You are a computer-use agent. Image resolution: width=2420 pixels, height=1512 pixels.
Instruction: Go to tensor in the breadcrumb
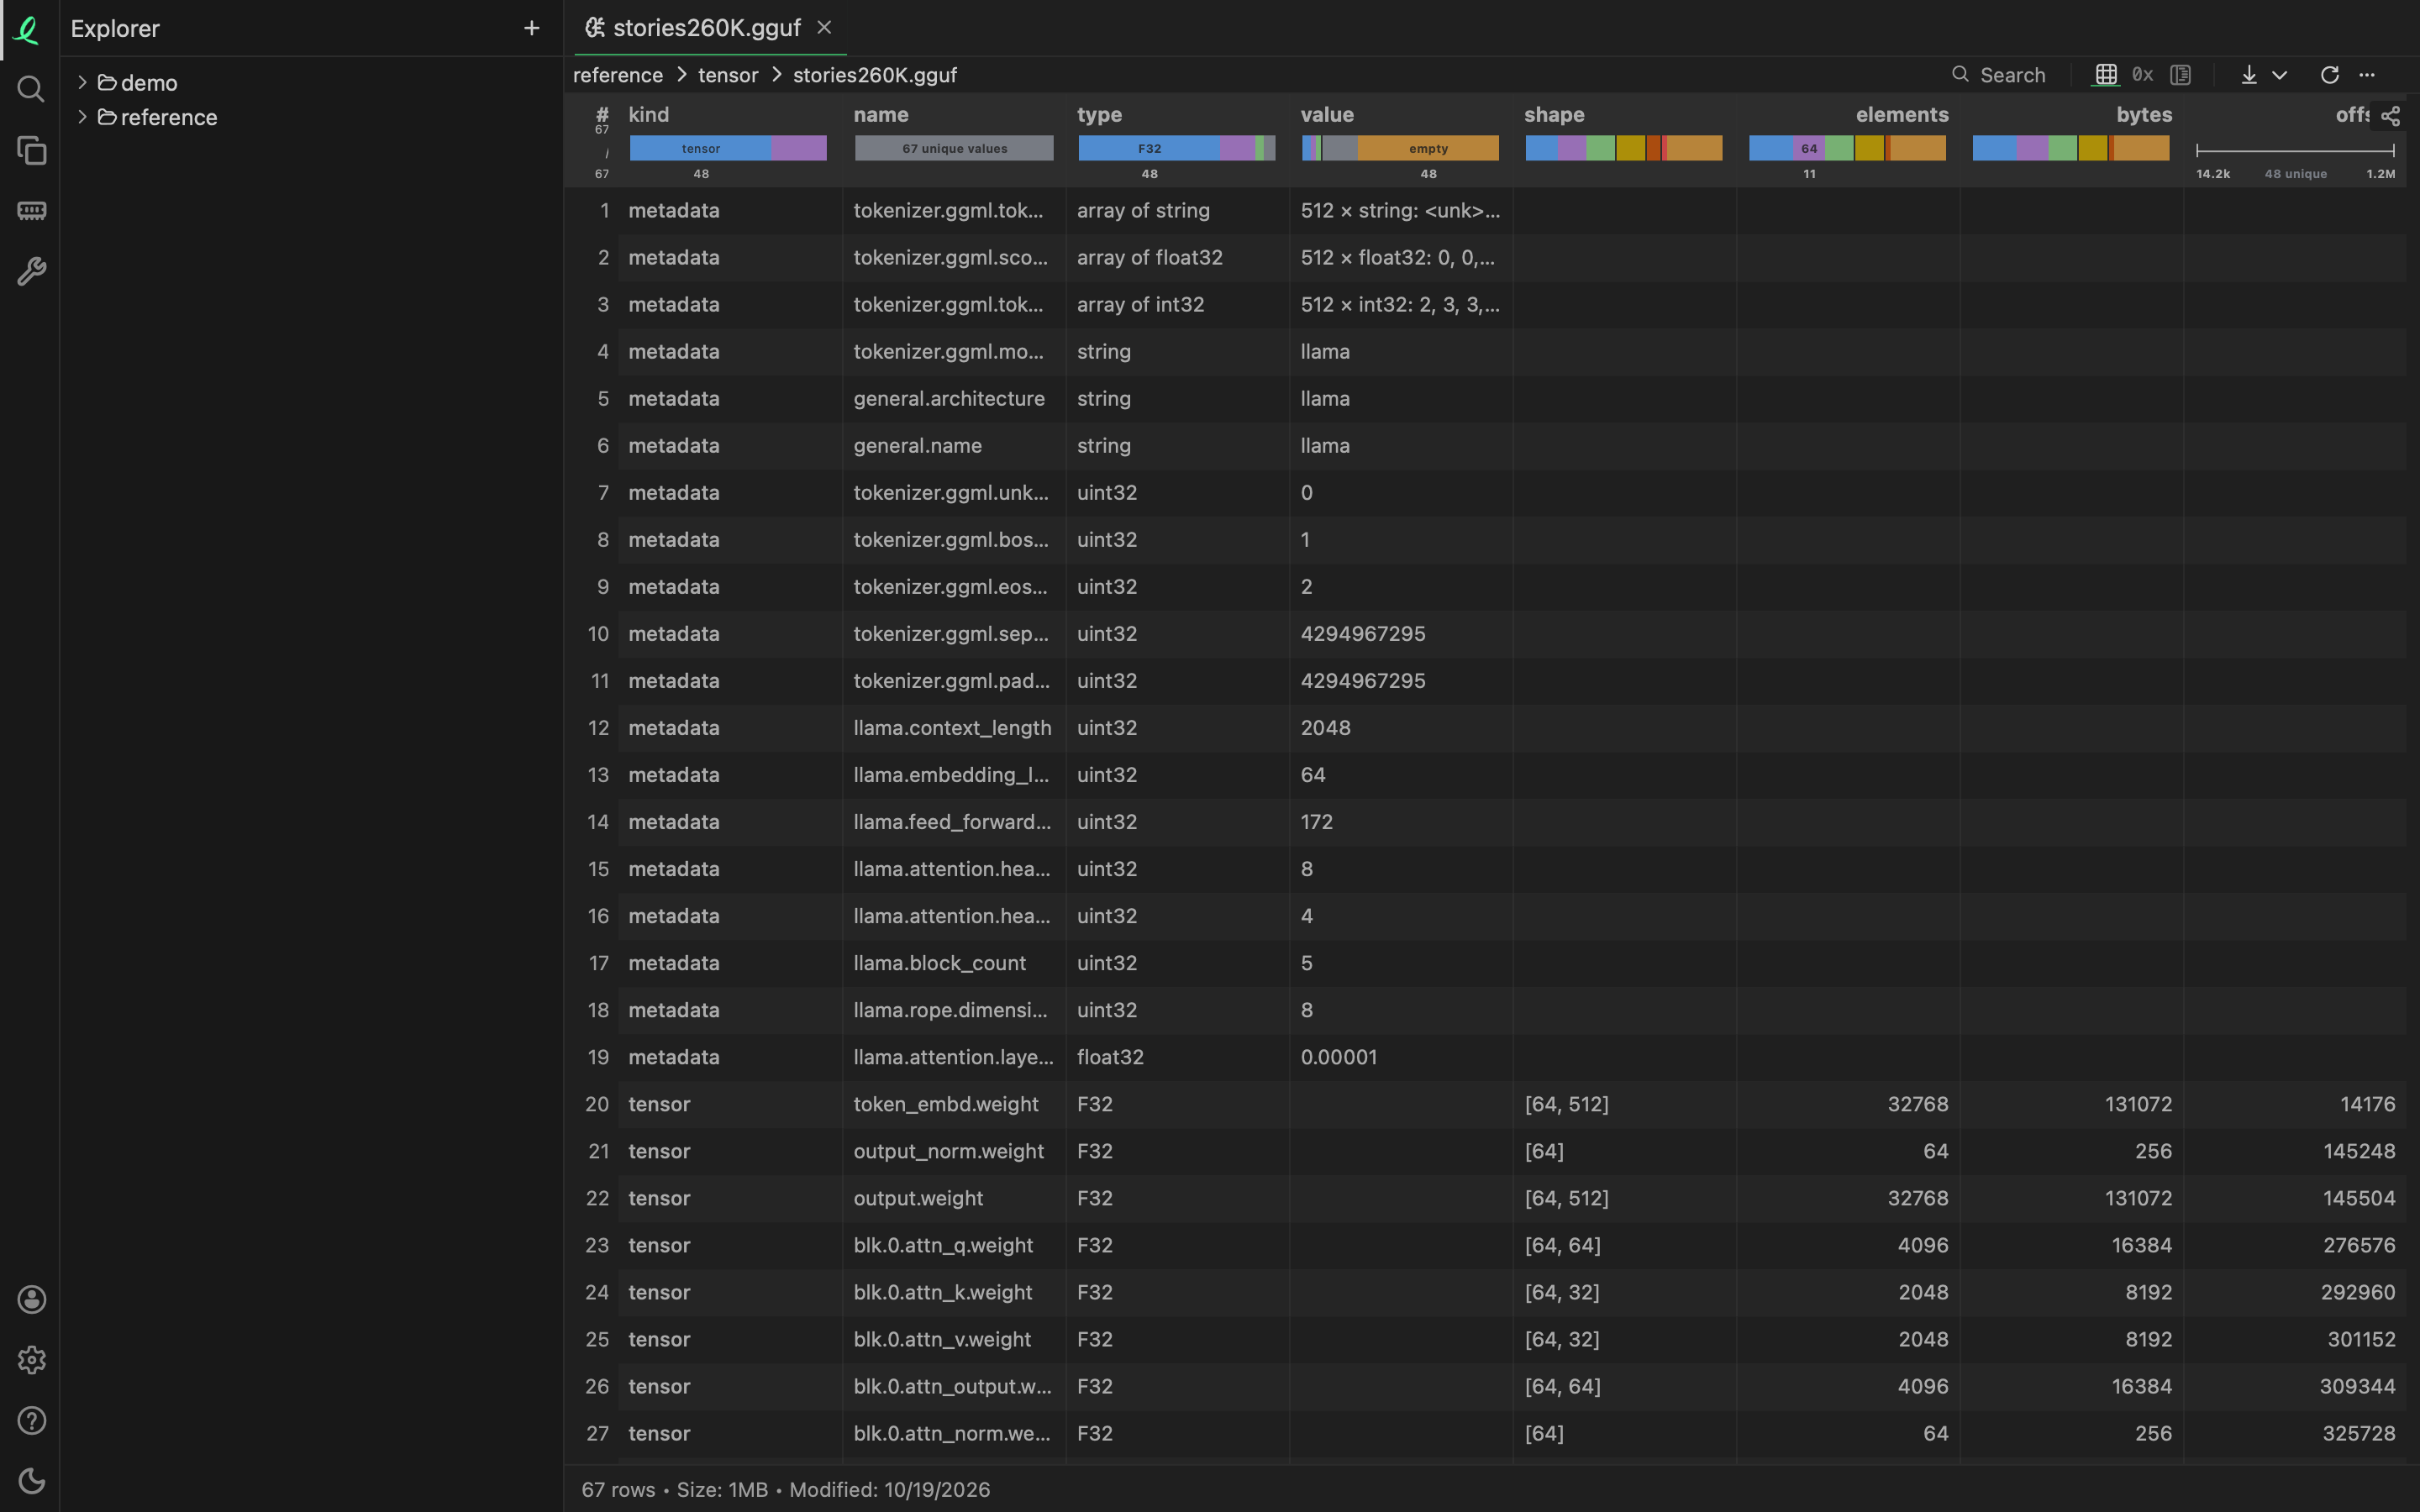pyautogui.click(x=728, y=75)
